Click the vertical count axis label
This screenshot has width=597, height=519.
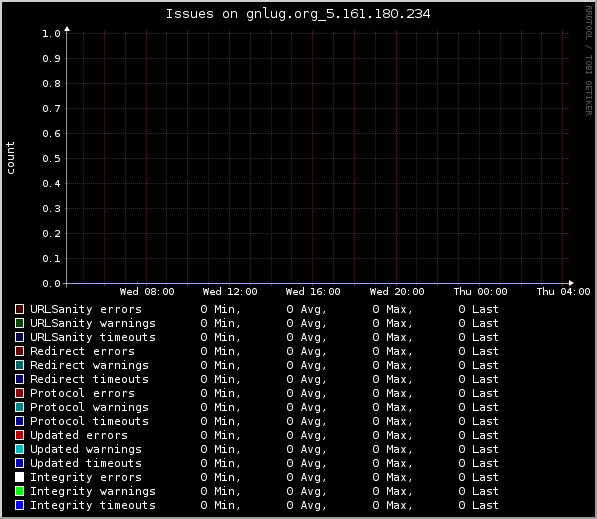tap(10, 158)
